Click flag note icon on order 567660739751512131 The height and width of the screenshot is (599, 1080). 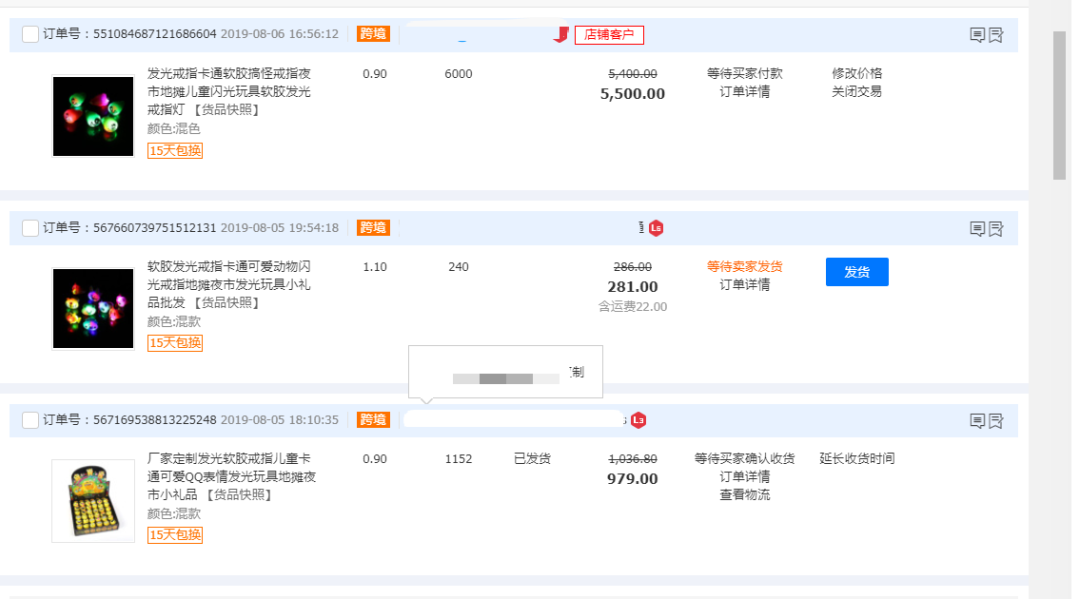point(996,228)
